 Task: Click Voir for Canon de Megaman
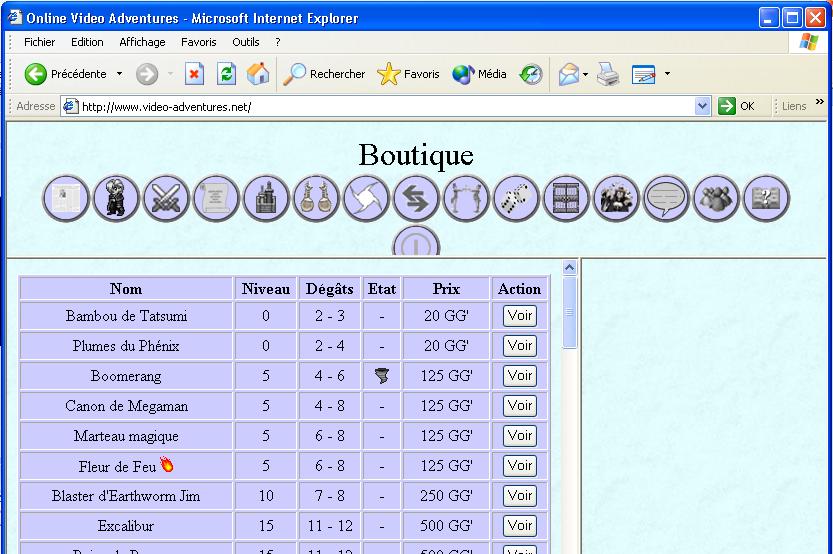[x=520, y=406]
